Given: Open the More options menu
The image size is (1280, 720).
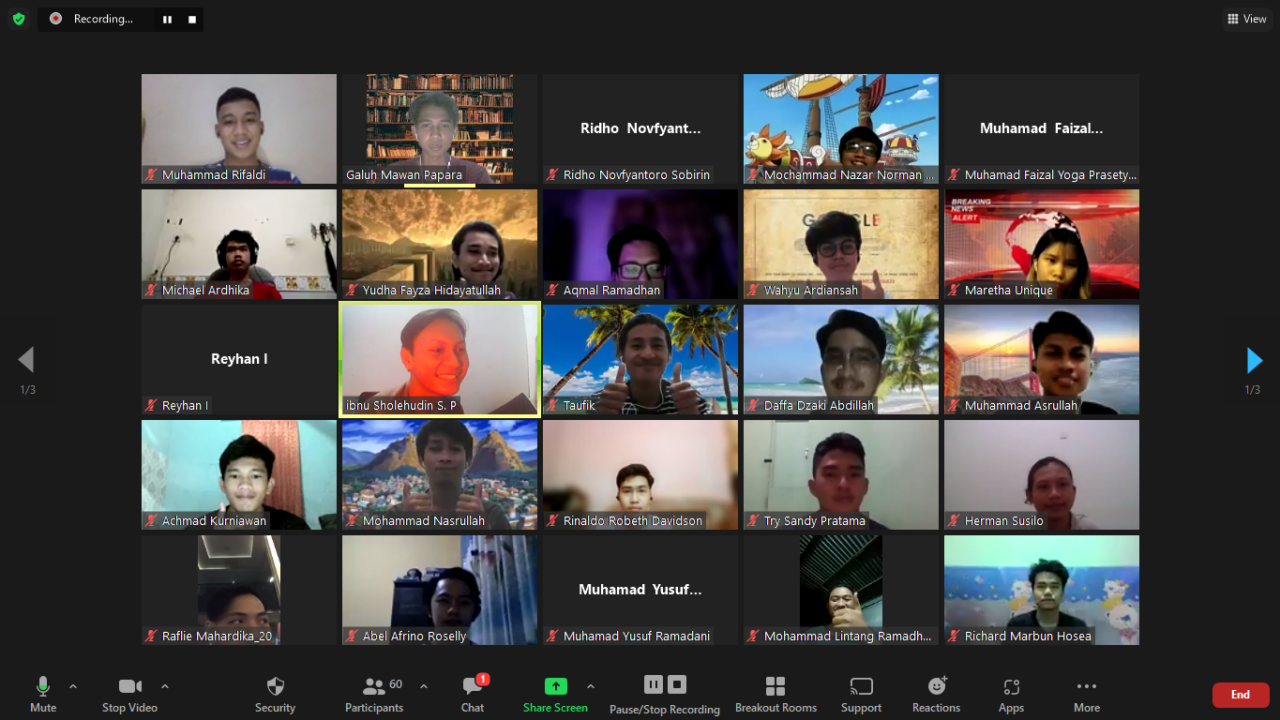Looking at the screenshot, I should [x=1086, y=687].
